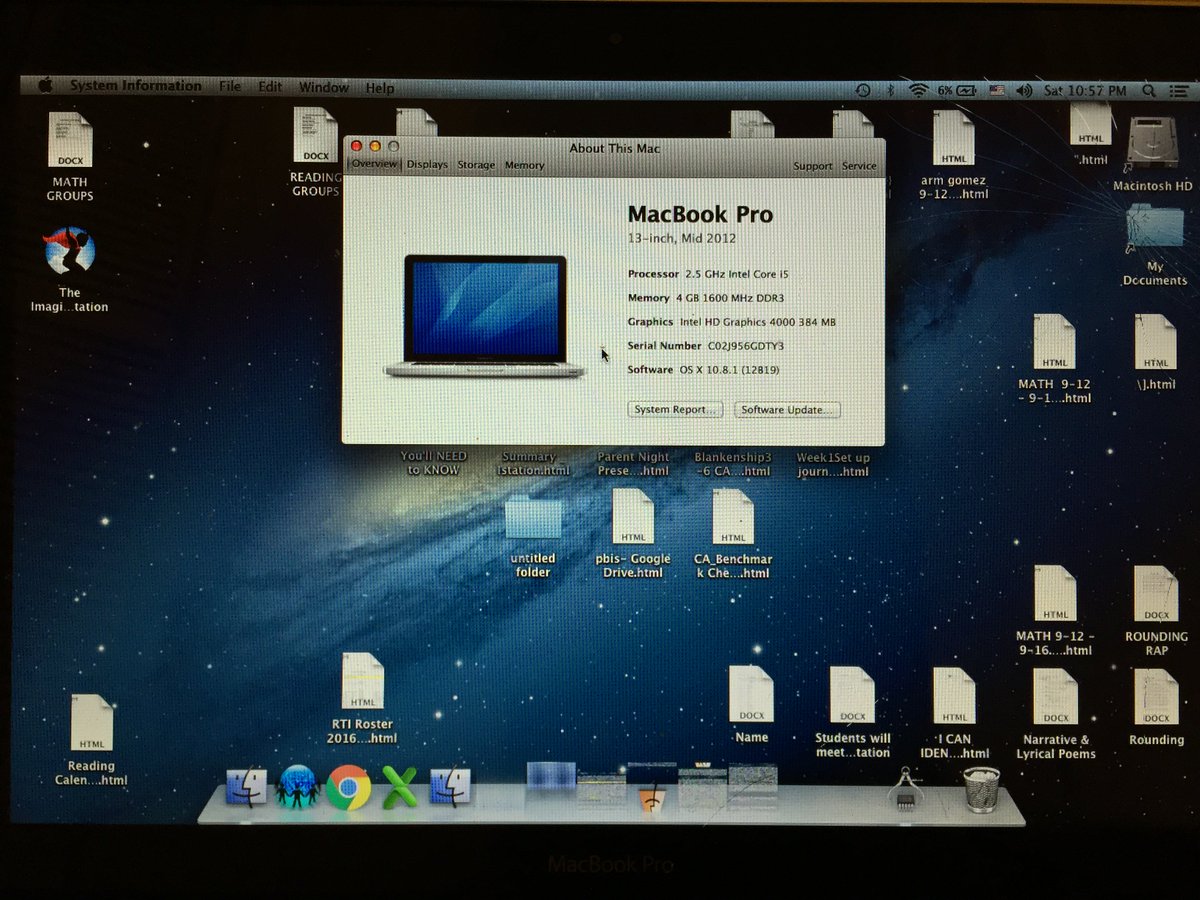The height and width of the screenshot is (900, 1200).
Task: Select I CAN IDEN...html file icon
Action: (954, 696)
